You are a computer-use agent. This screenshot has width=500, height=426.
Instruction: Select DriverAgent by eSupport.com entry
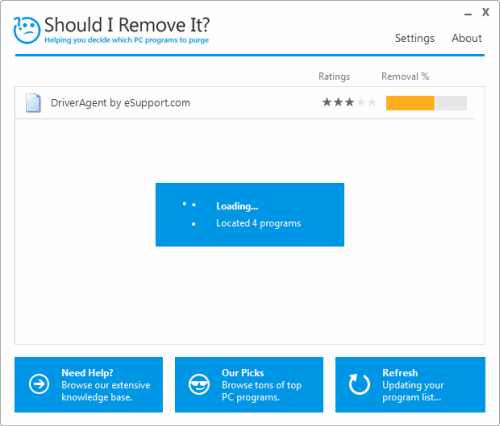245,103
